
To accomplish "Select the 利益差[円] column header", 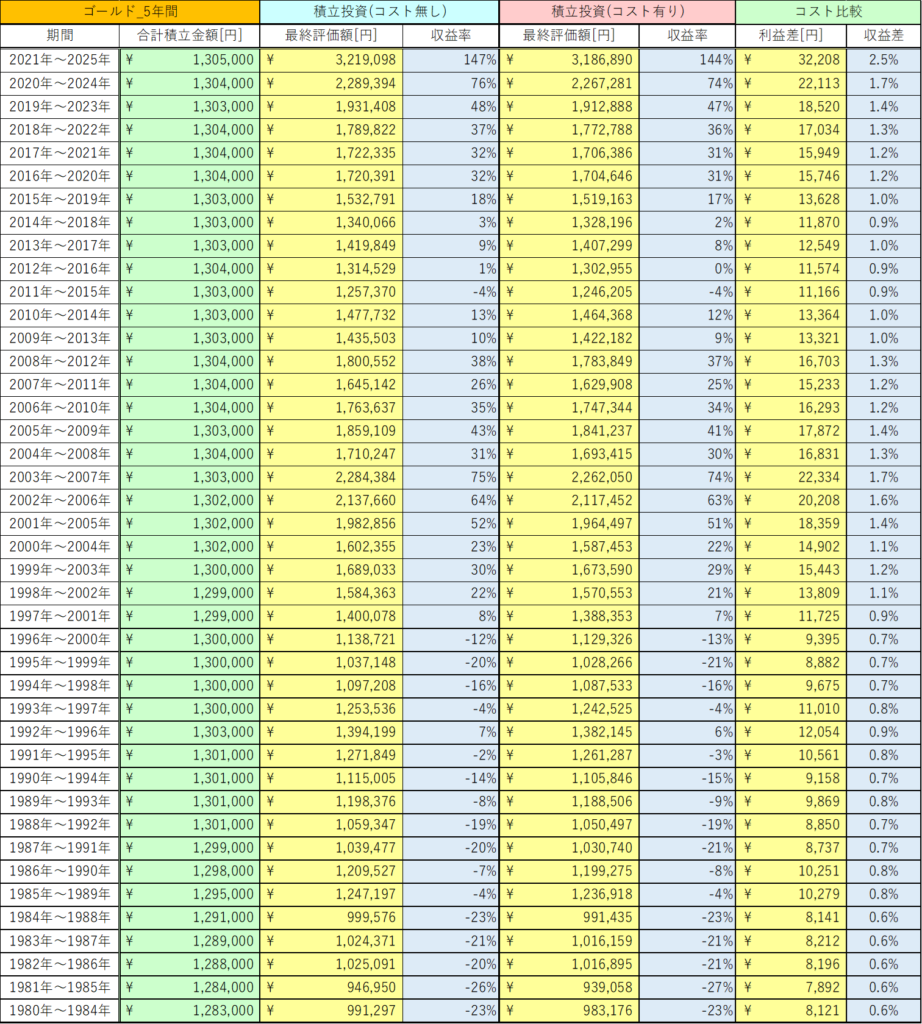I will point(790,36).
